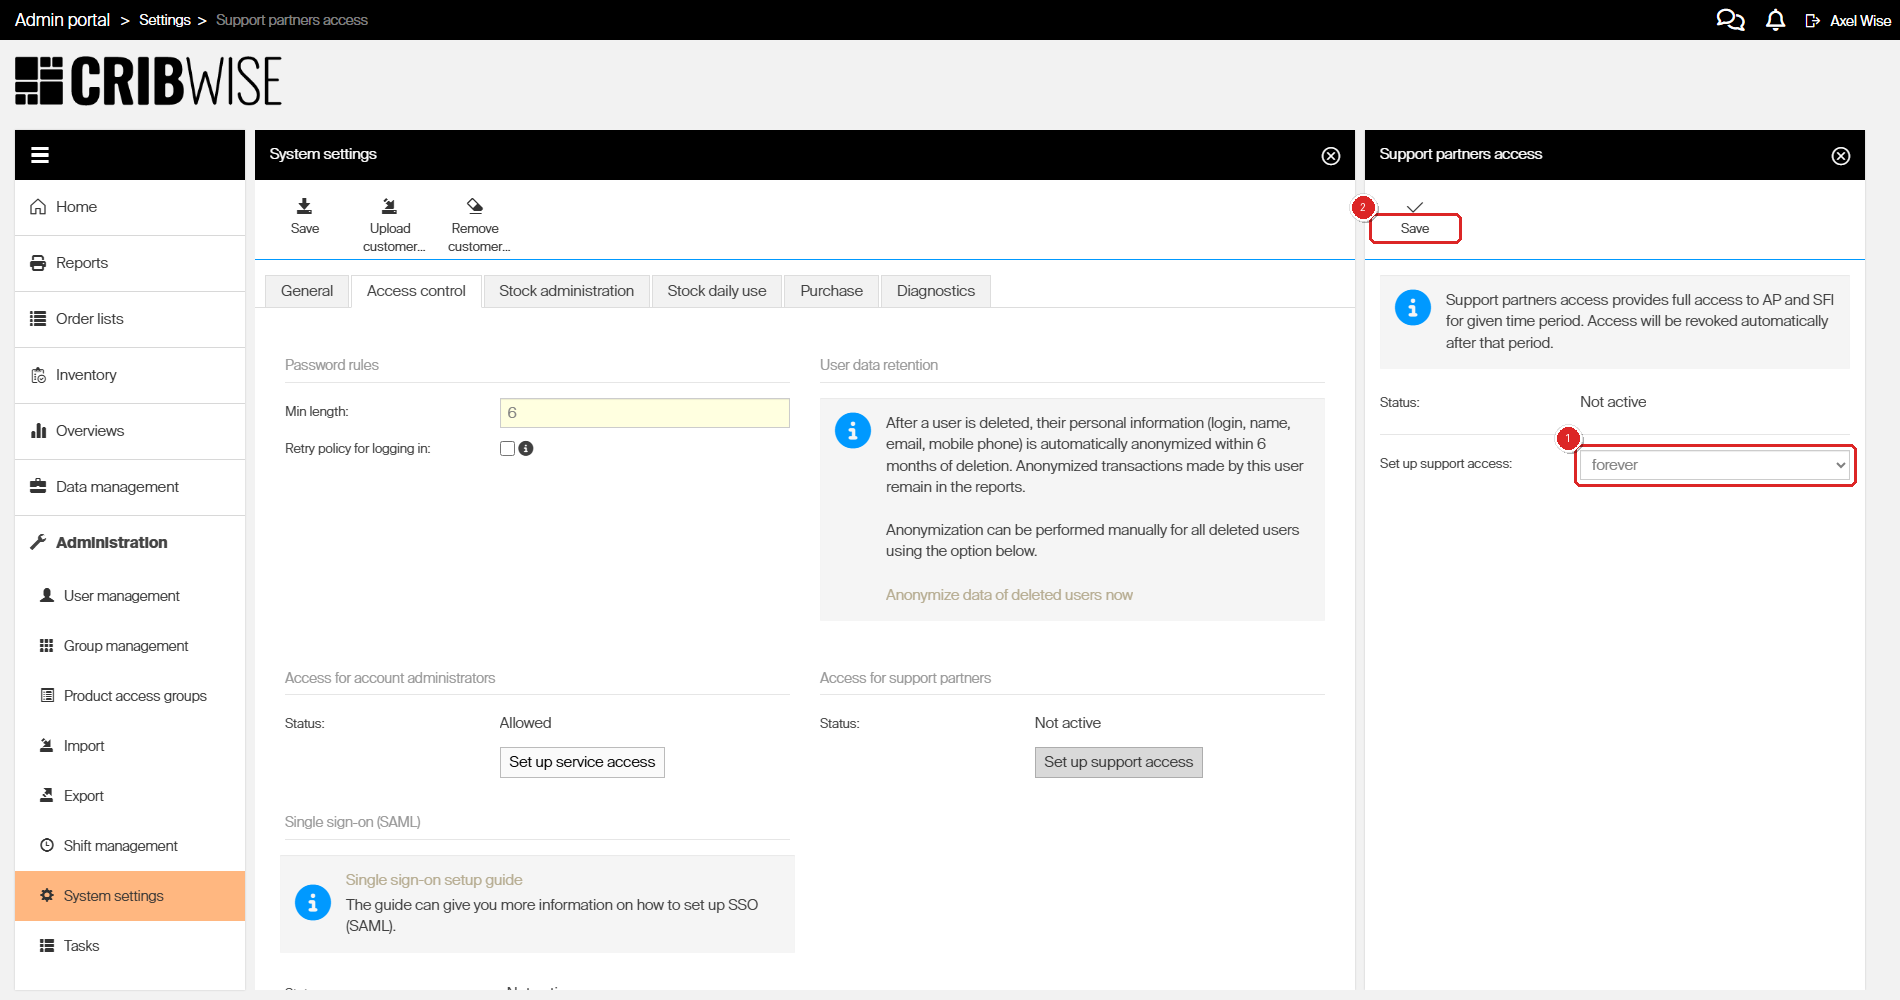Switch to the Stock administration tab
The width and height of the screenshot is (1900, 1000).
tap(566, 291)
